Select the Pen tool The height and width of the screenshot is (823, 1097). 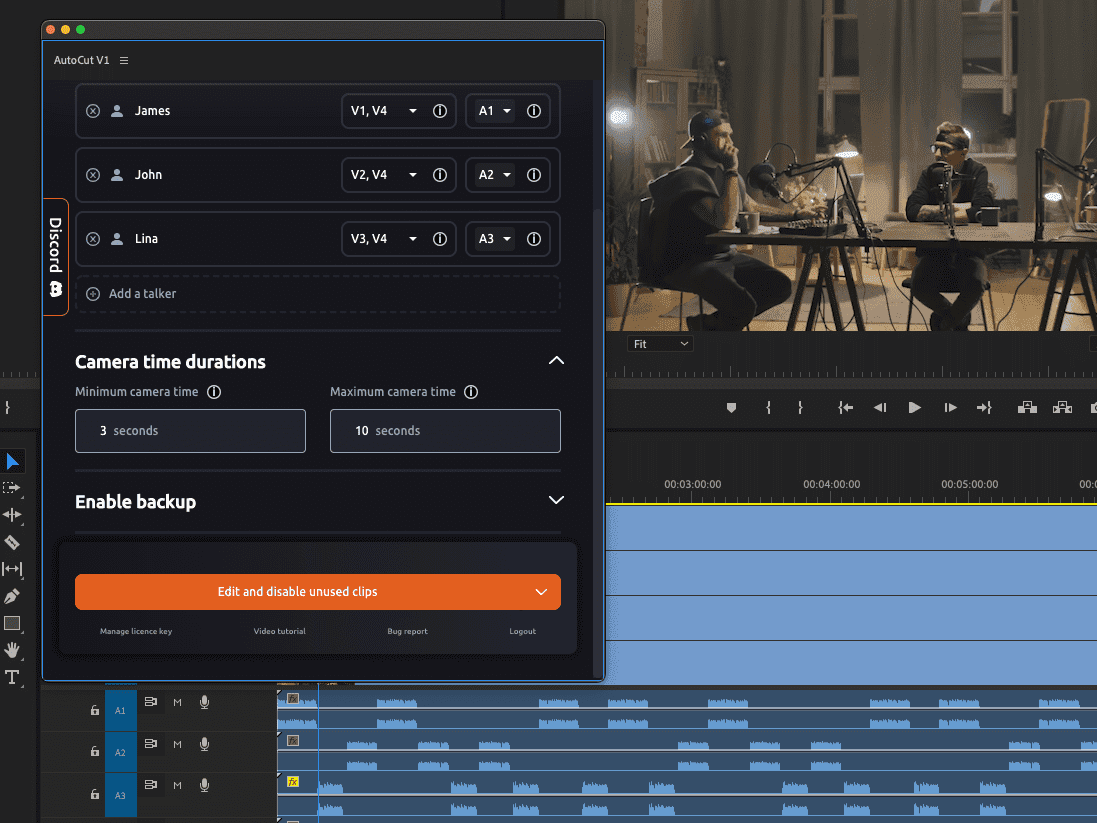[x=12, y=596]
